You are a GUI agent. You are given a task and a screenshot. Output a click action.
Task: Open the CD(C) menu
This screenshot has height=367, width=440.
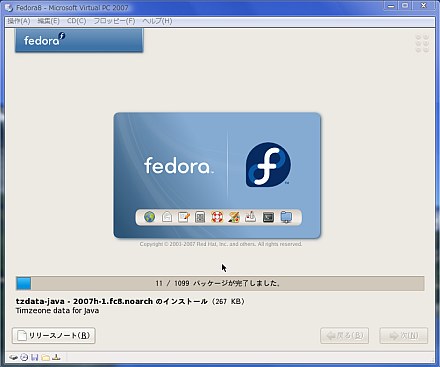click(76, 21)
